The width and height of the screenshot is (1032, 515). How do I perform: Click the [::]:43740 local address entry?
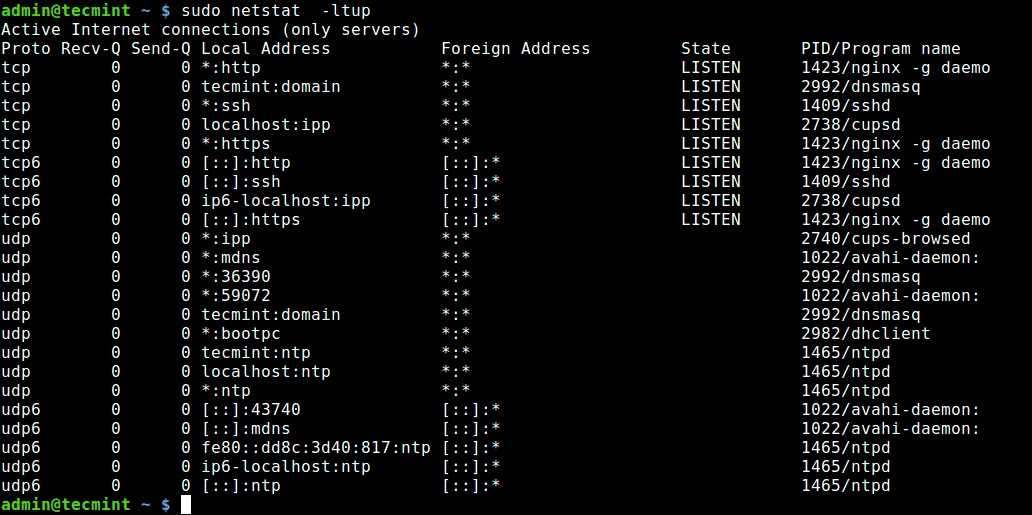(x=250, y=410)
